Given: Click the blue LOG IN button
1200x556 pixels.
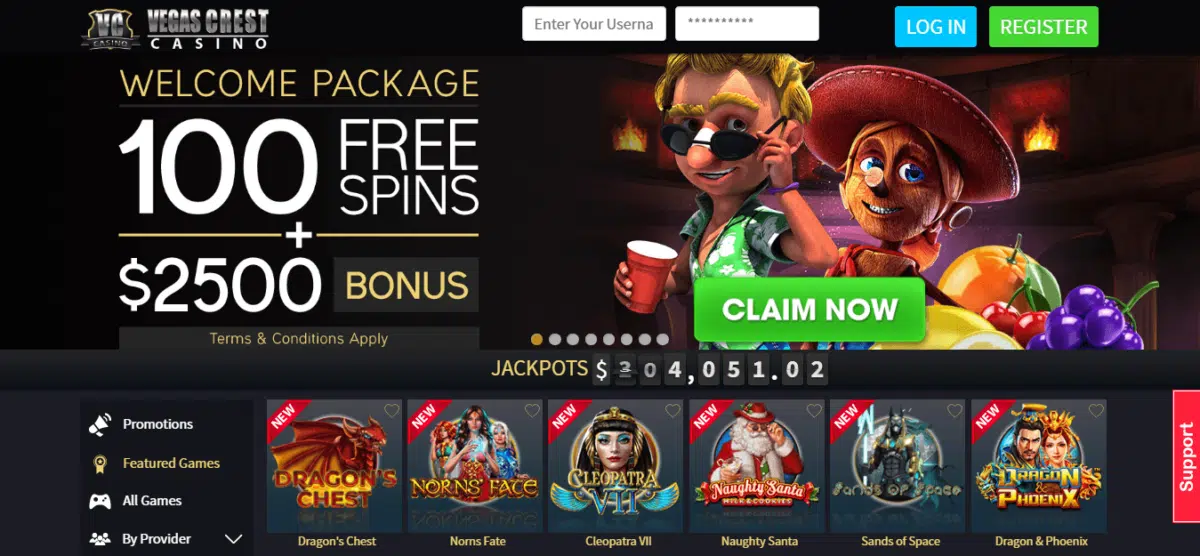Looking at the screenshot, I should 935,27.
